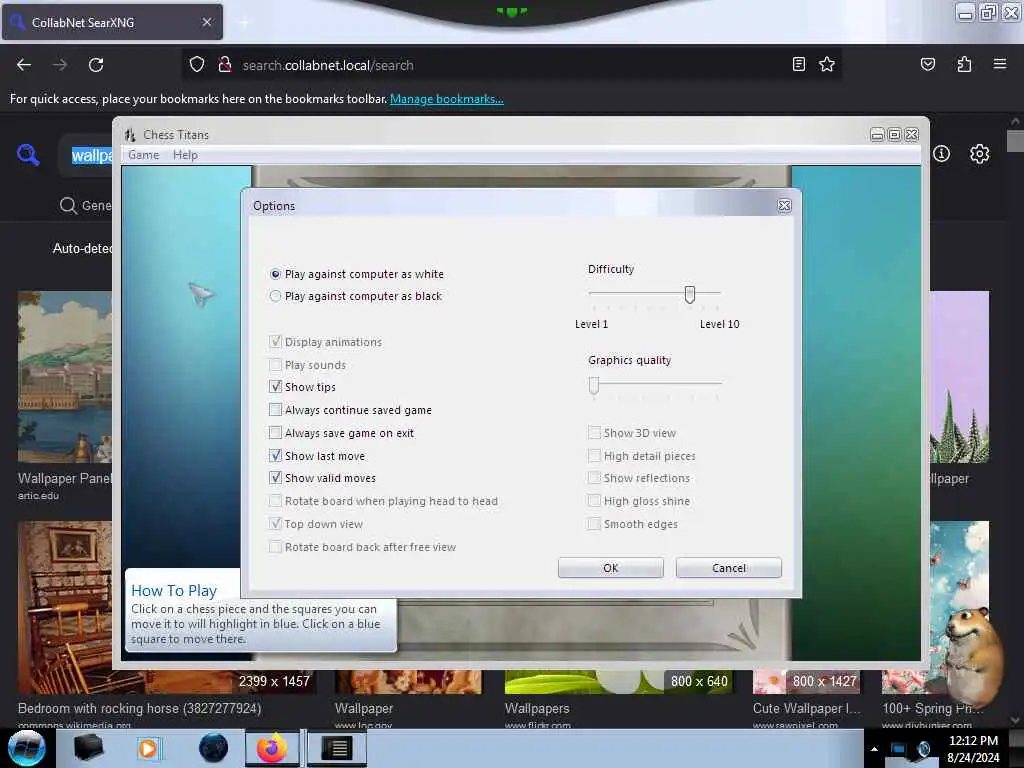Viewport: 1024px width, 768px height.
Task: Click the volume tray icon
Action: pos(923,749)
